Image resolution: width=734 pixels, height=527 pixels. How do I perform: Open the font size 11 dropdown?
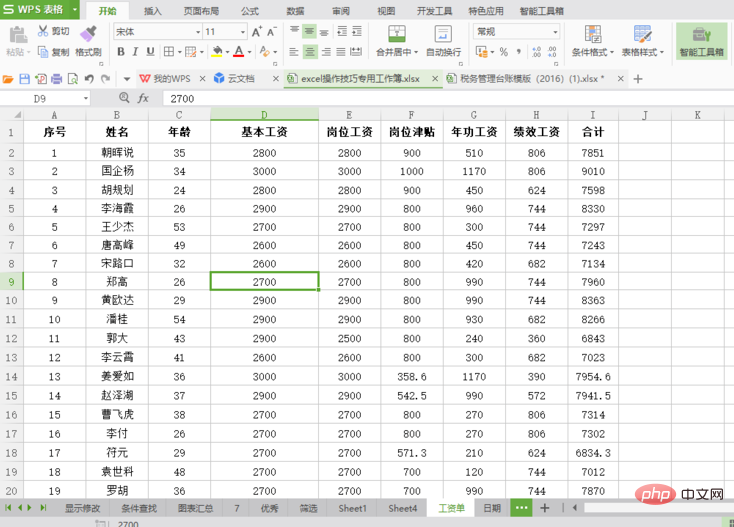point(242,32)
